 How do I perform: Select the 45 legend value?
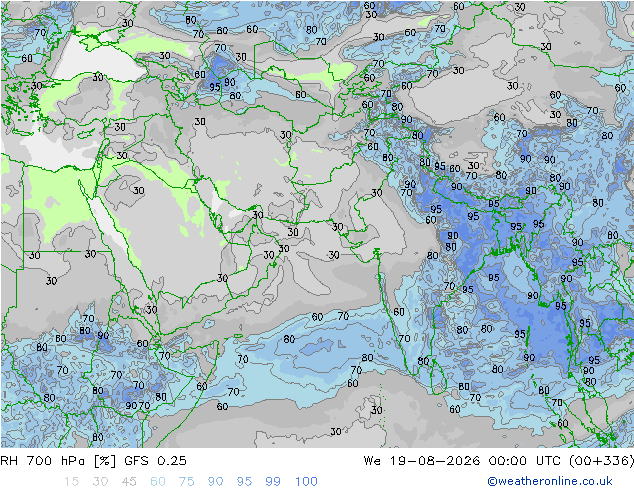pyautogui.click(x=129, y=481)
